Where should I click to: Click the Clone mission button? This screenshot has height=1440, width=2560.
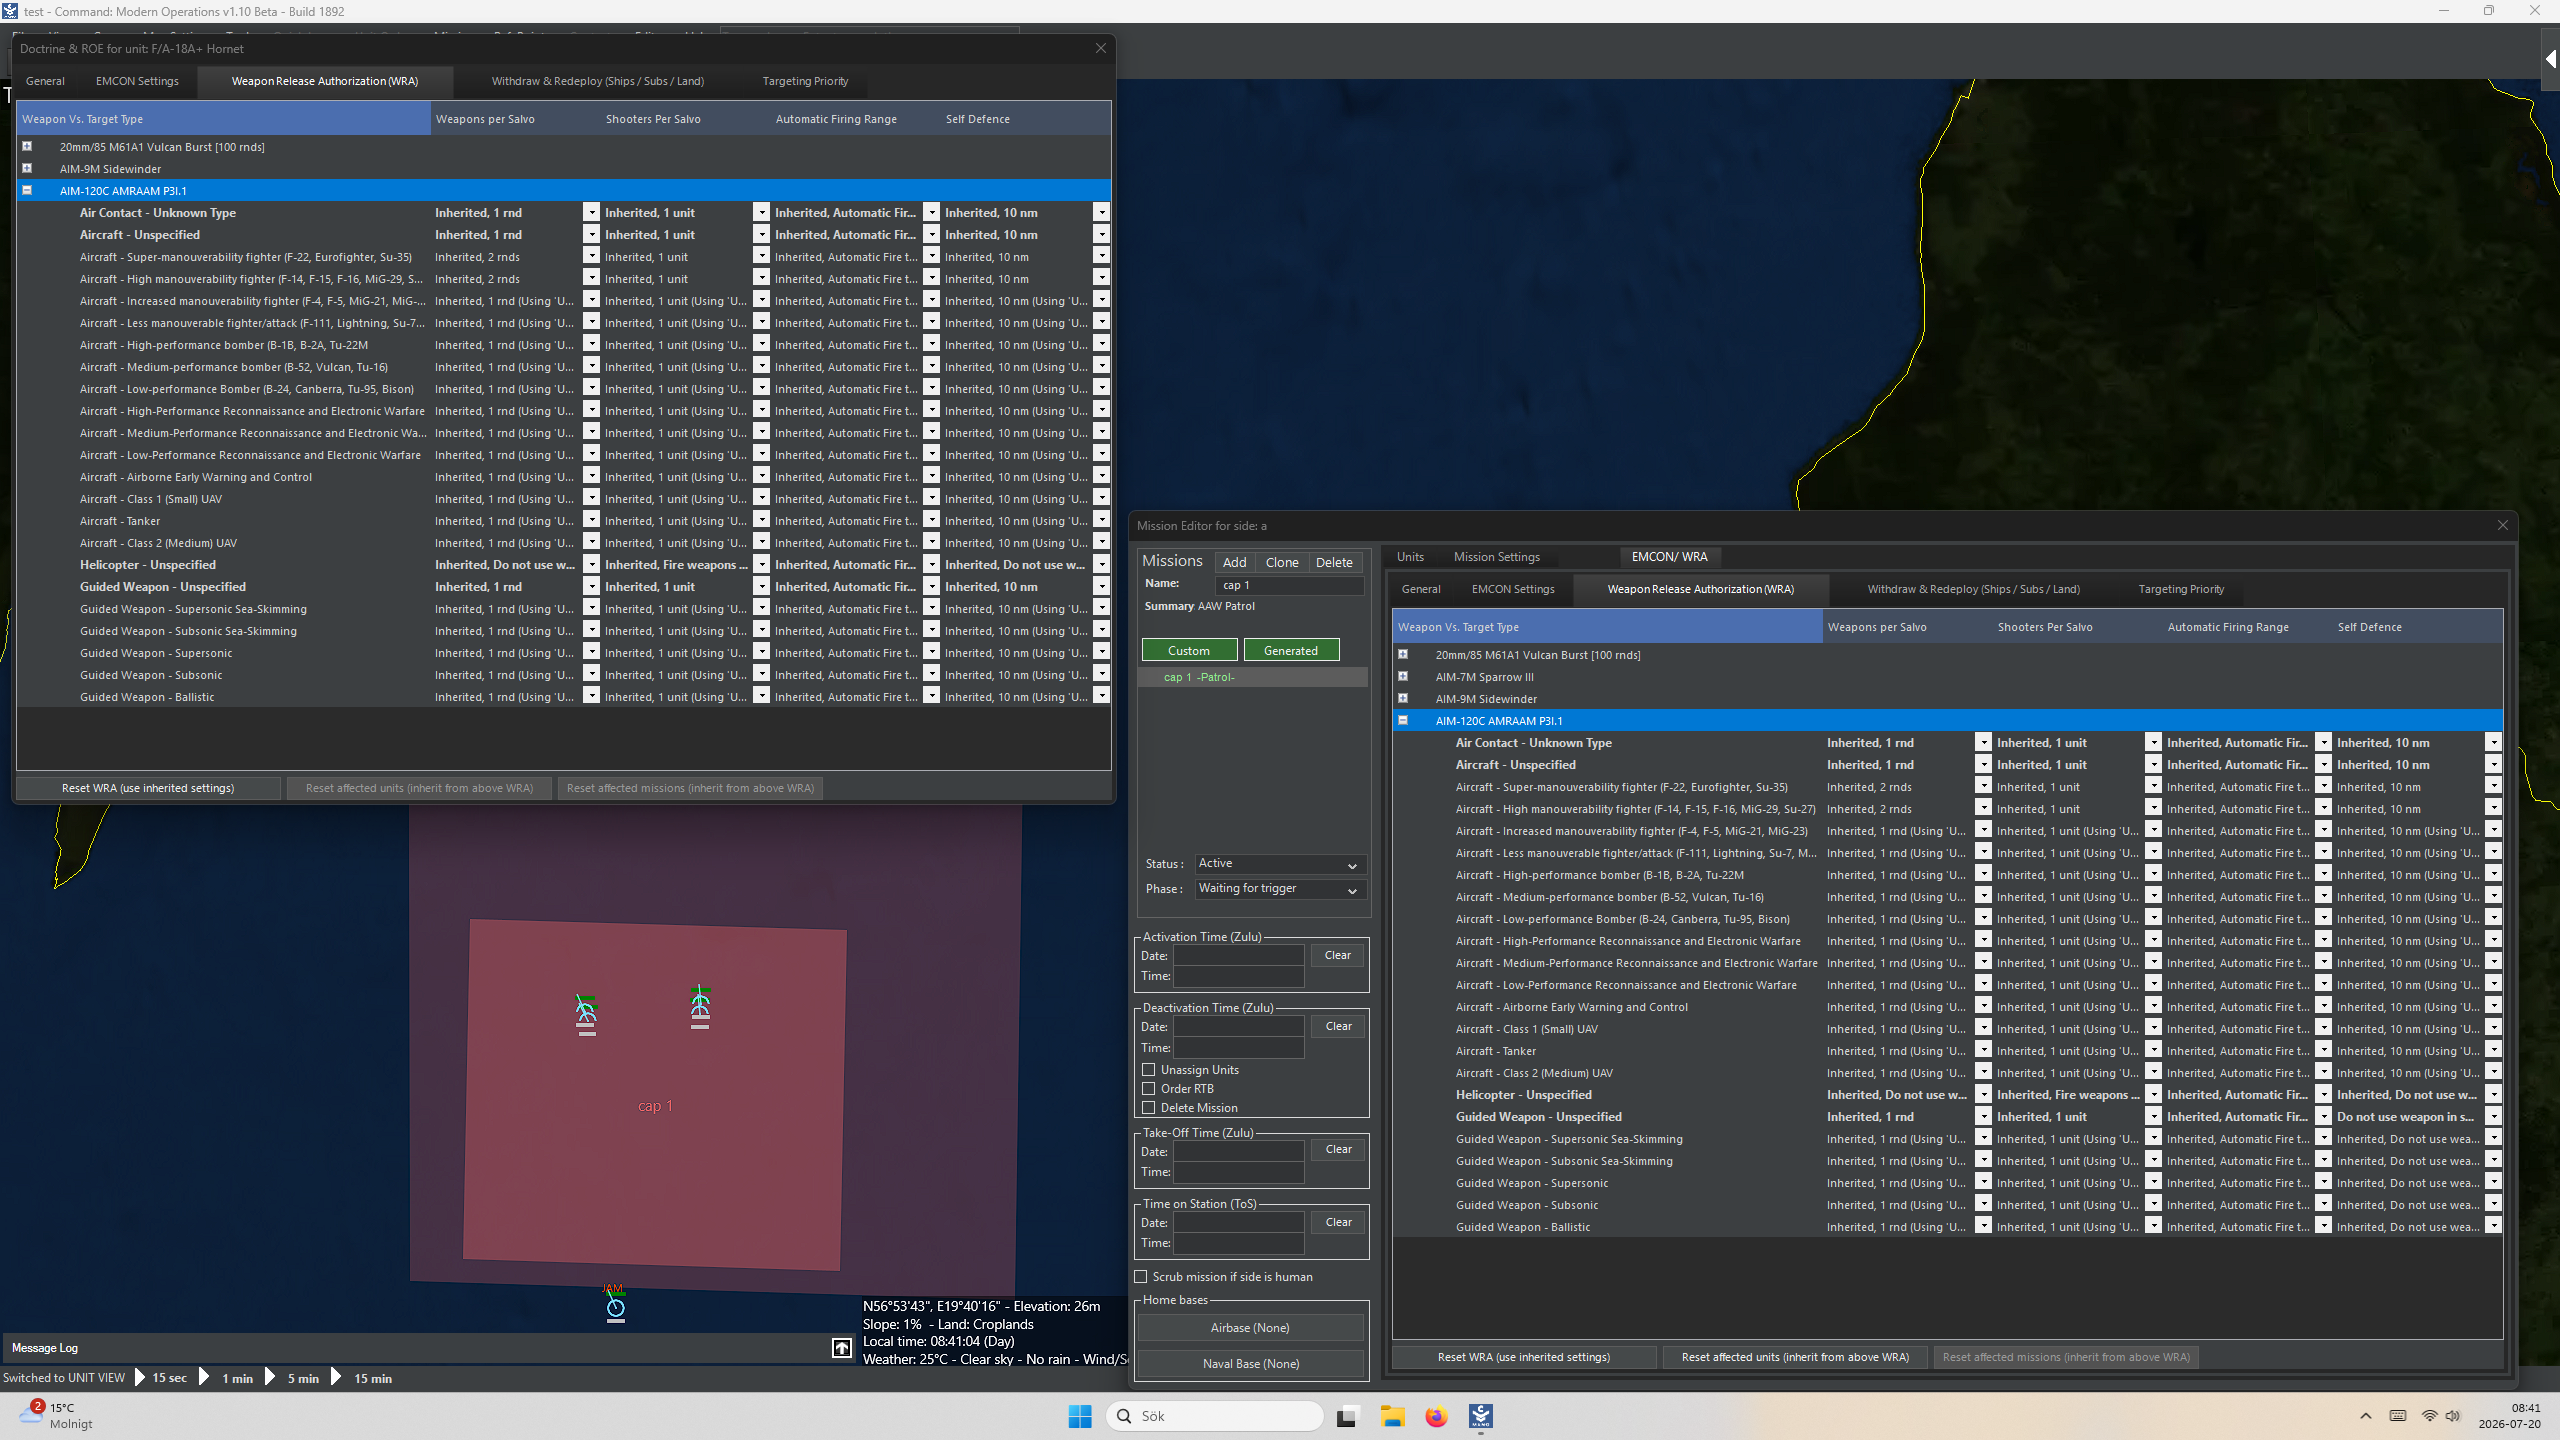(1282, 562)
